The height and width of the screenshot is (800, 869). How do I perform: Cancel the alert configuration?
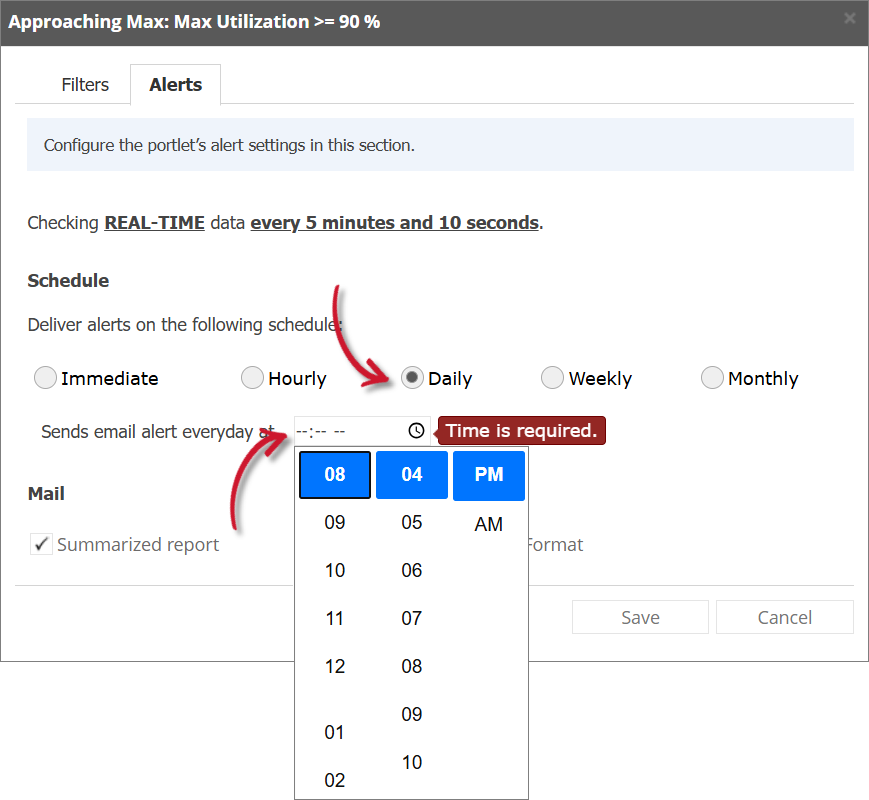click(x=785, y=617)
